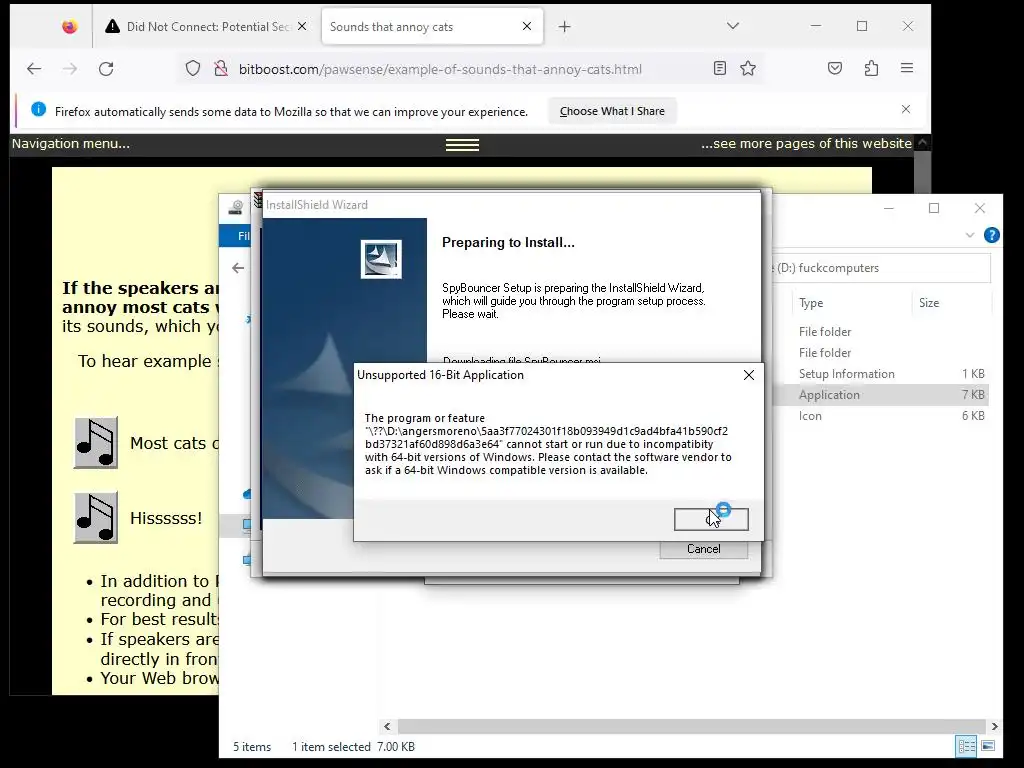
Task: Click Firefox back arrow button
Action: tap(34, 69)
